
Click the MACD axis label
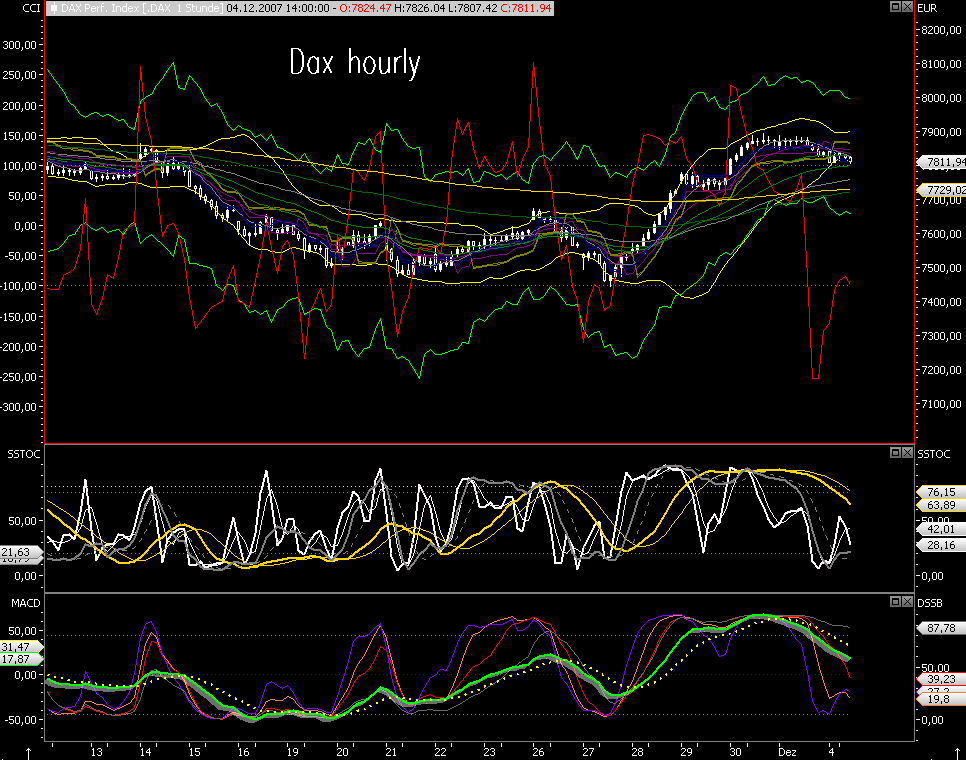26,603
